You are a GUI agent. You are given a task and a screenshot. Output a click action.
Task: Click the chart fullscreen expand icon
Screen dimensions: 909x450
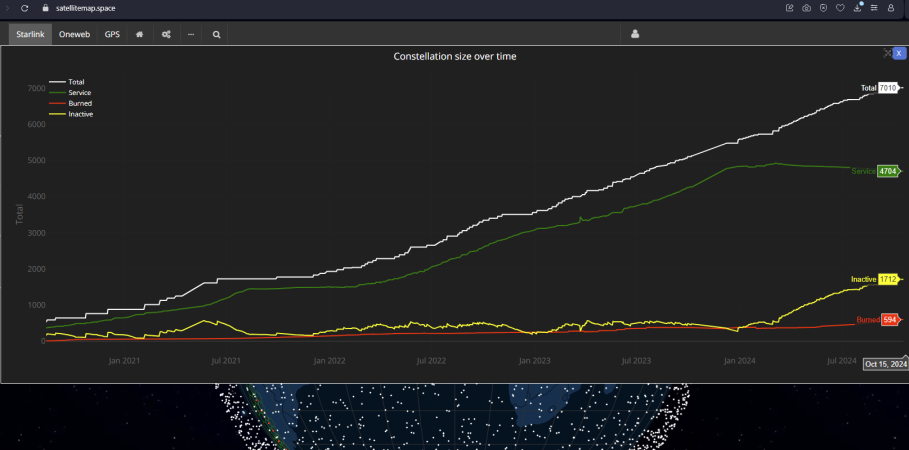point(887,53)
